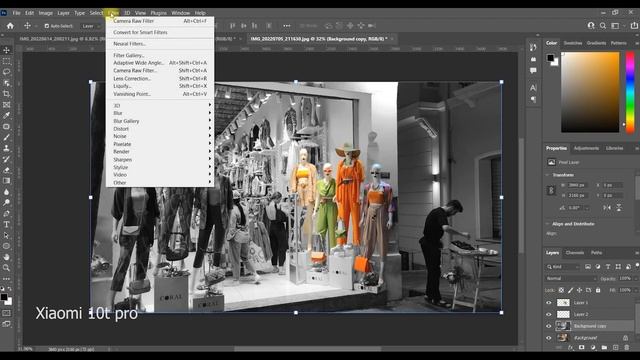Screen dimensions: 640x360
Task: Select the Zoom tool
Action: point(7,268)
